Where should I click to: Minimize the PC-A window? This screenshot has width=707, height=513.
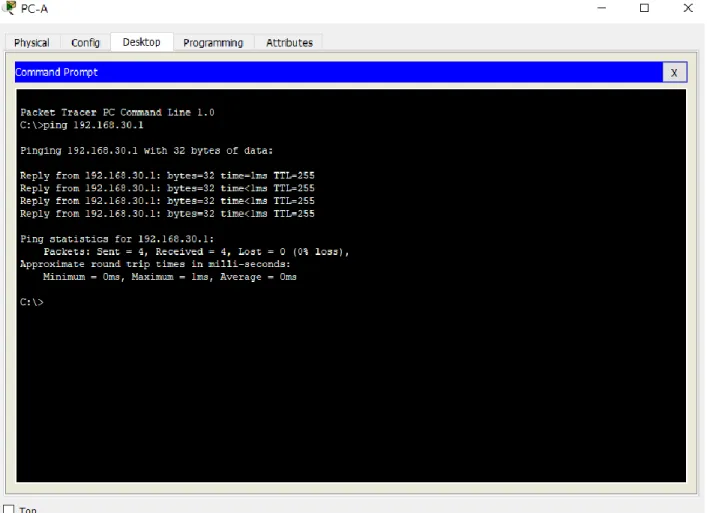[601, 8]
